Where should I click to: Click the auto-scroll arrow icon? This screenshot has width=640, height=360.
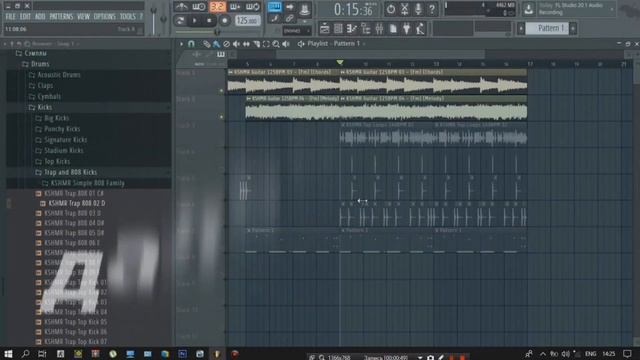click(x=289, y=7)
